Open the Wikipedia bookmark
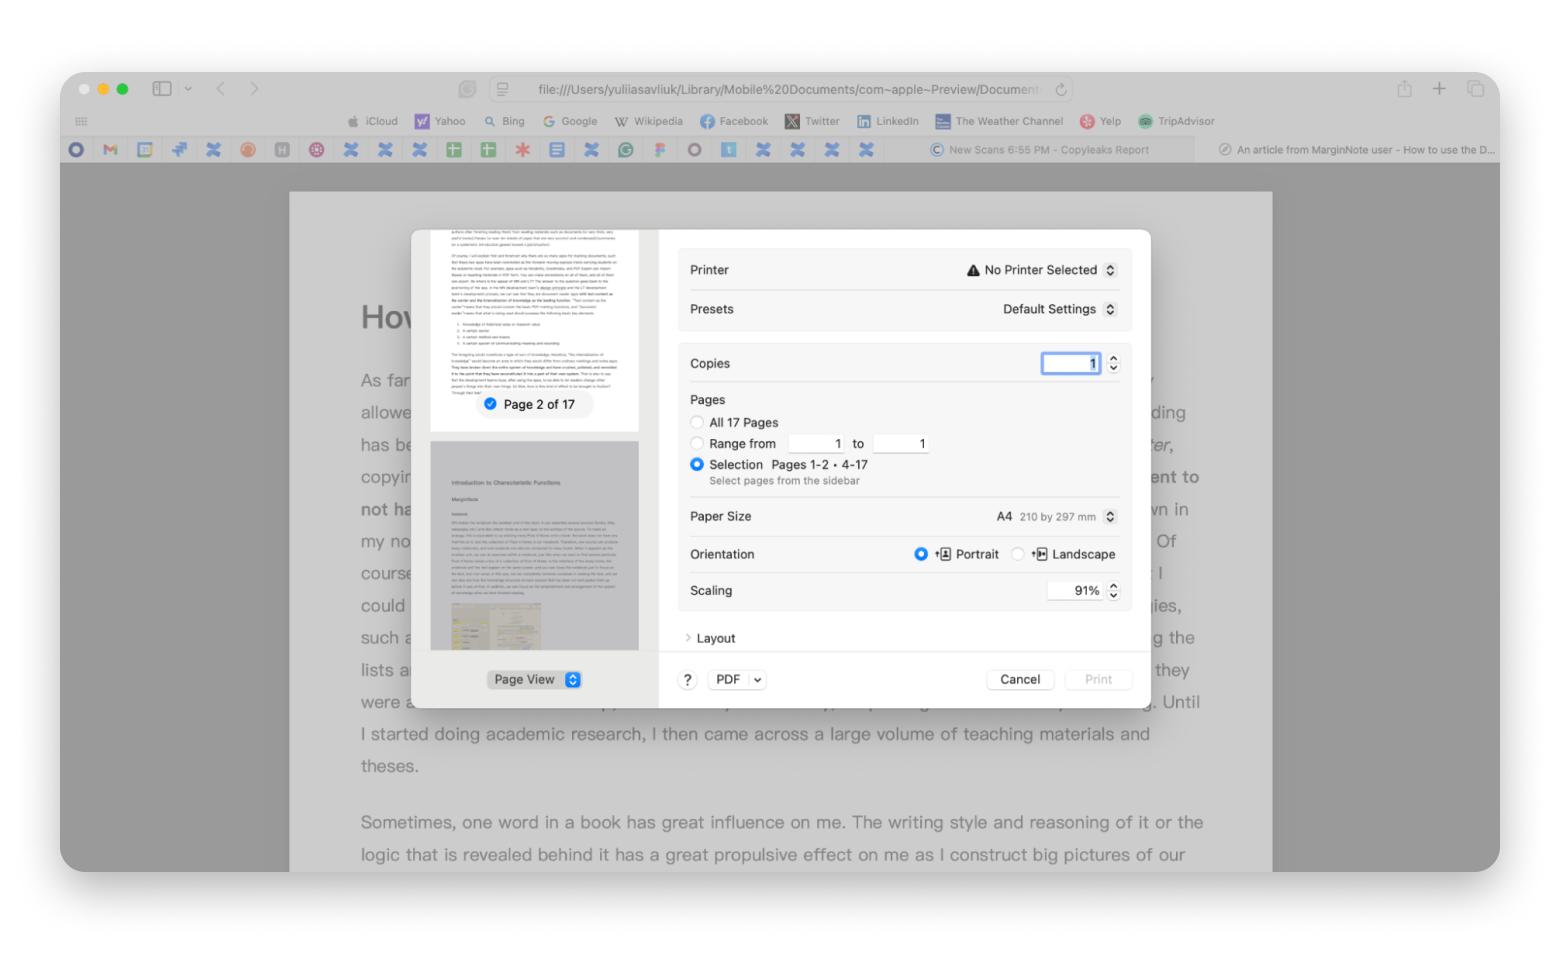 [648, 121]
